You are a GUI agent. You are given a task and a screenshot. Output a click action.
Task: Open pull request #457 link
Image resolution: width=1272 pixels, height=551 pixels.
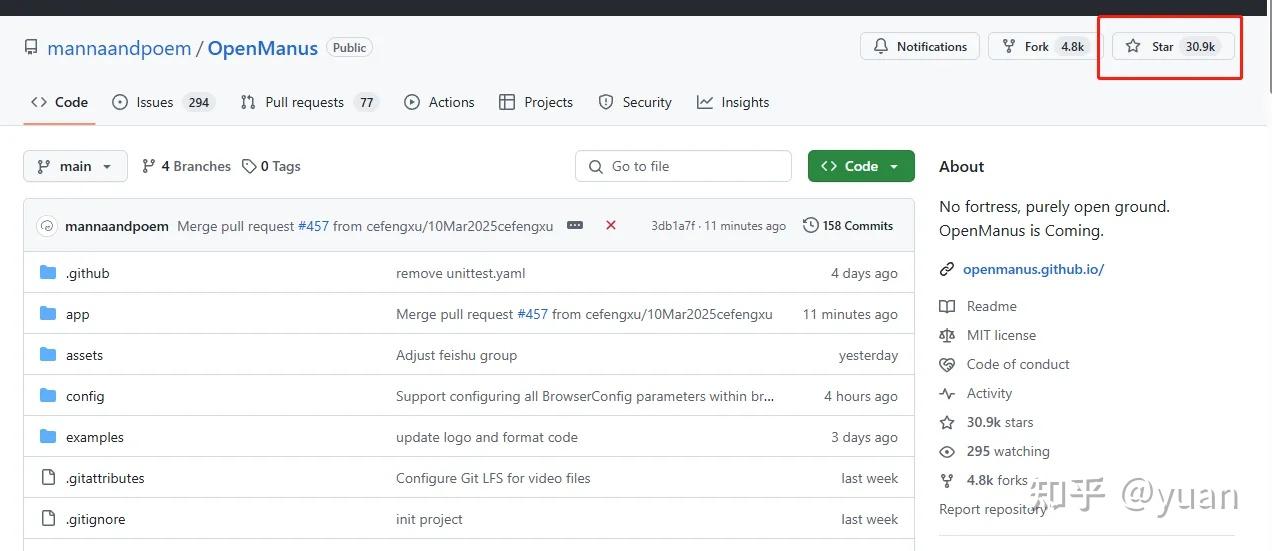pos(312,226)
